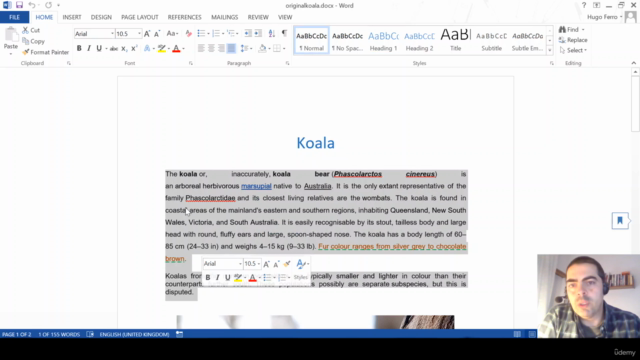This screenshot has width=640, height=360.
Task: Open ribbon font size dropdown
Action: pyautogui.click(x=139, y=34)
